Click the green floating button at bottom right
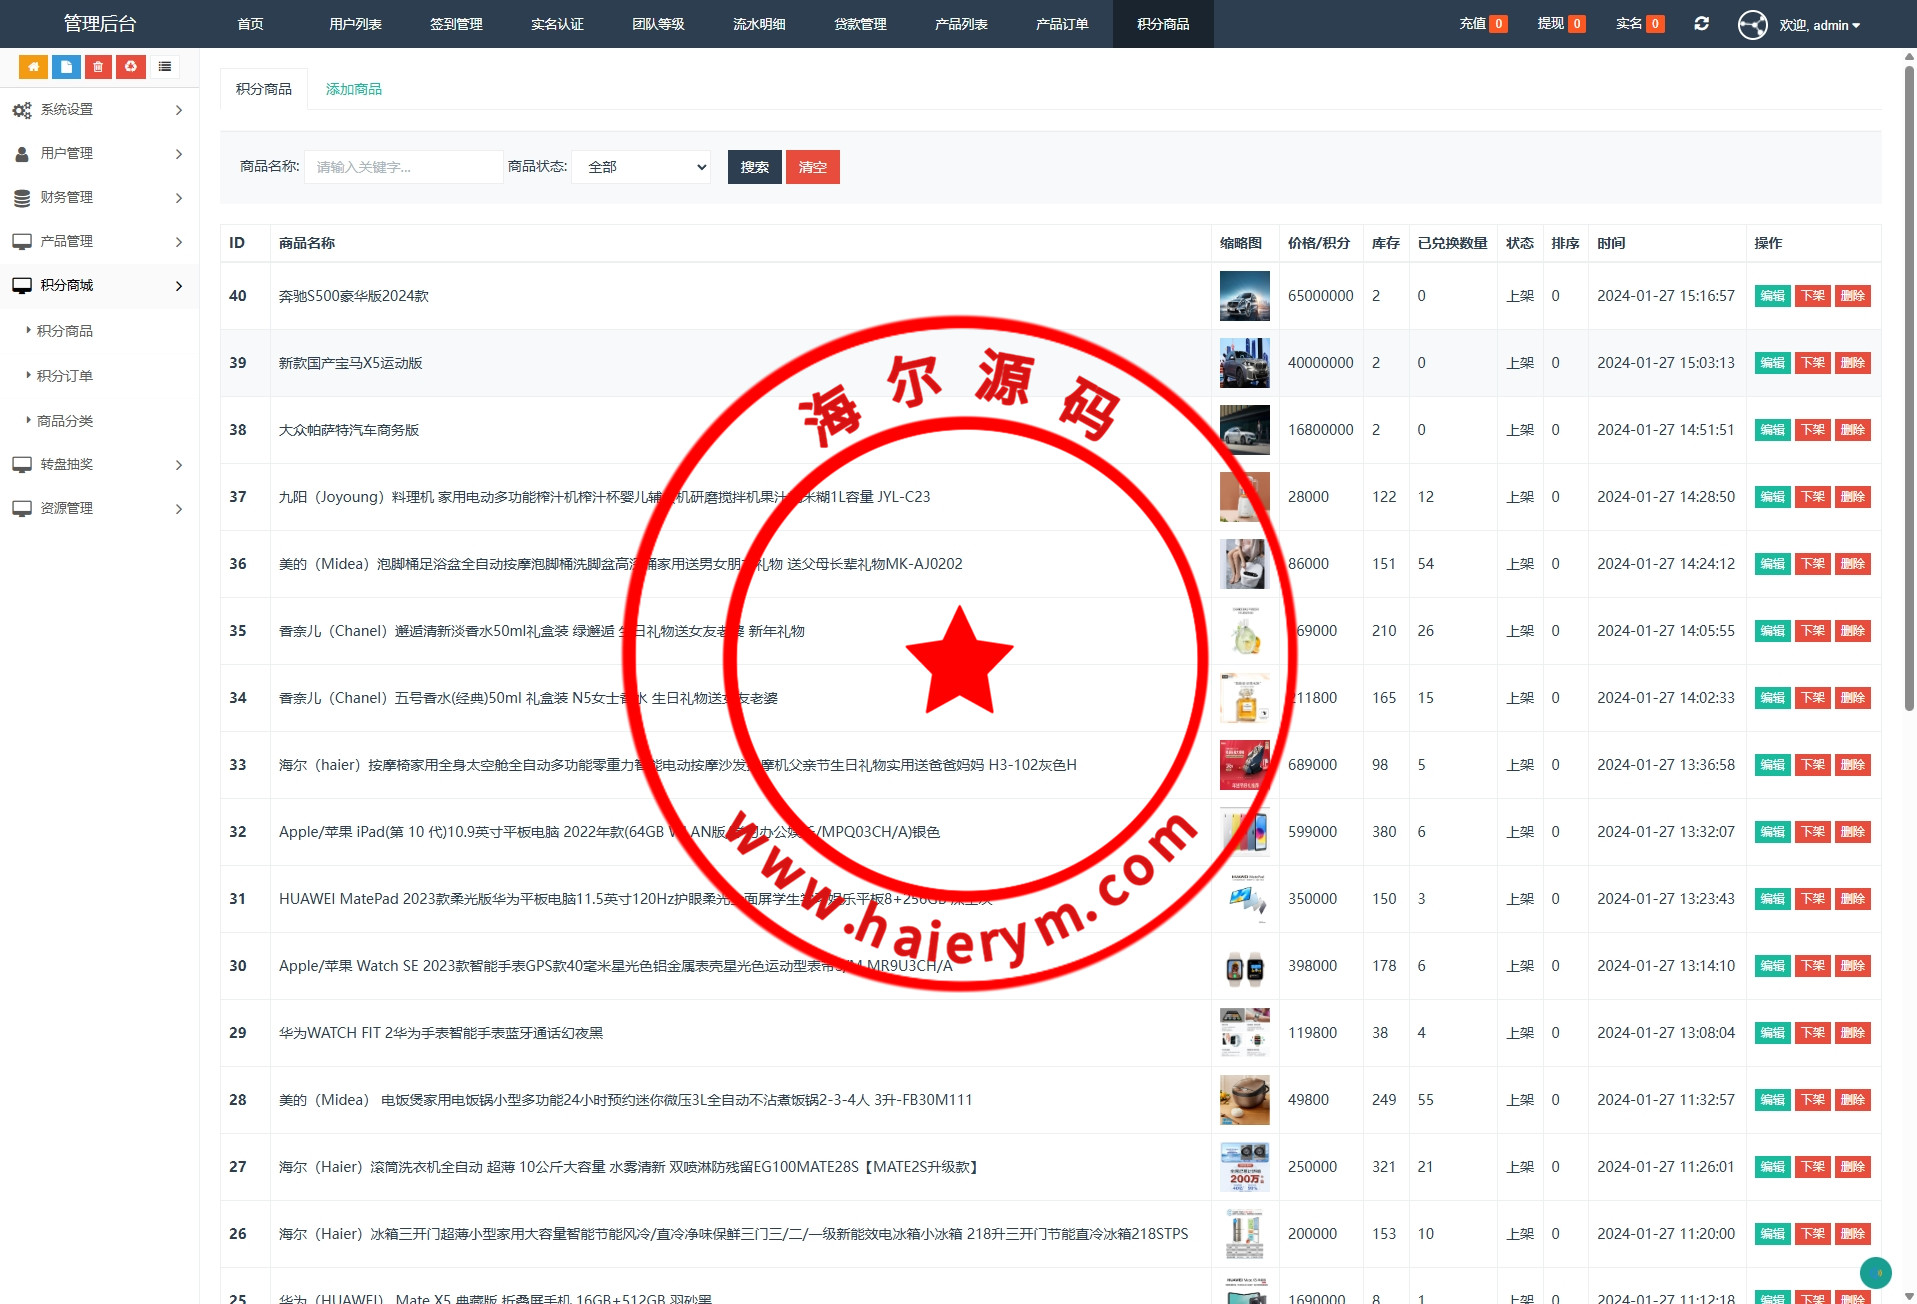 (x=1875, y=1272)
